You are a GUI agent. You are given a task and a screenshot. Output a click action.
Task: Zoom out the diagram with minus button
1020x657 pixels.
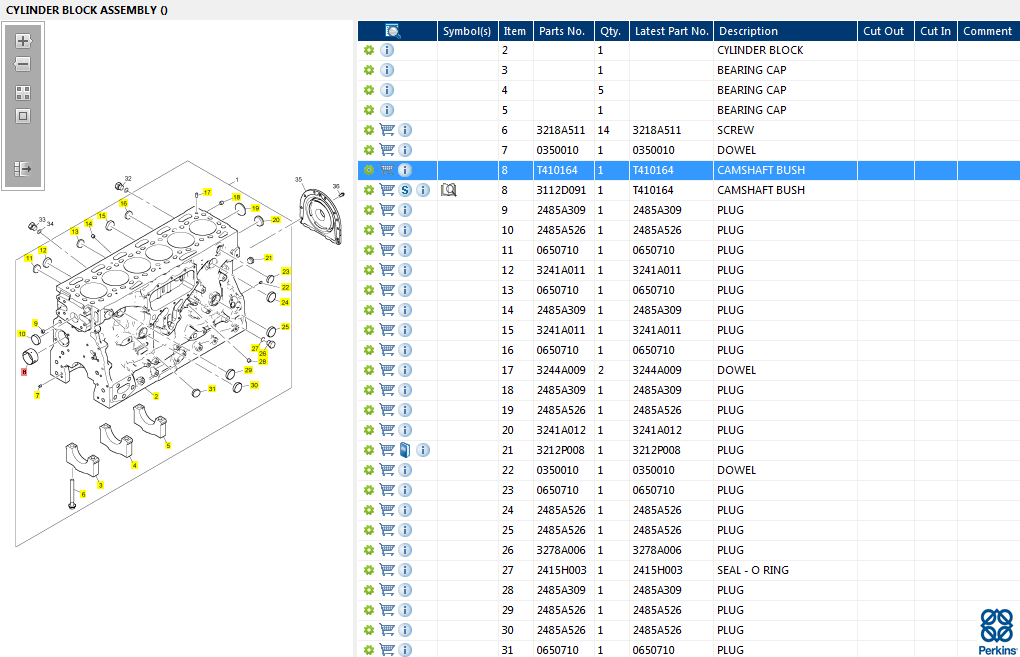pos(23,64)
